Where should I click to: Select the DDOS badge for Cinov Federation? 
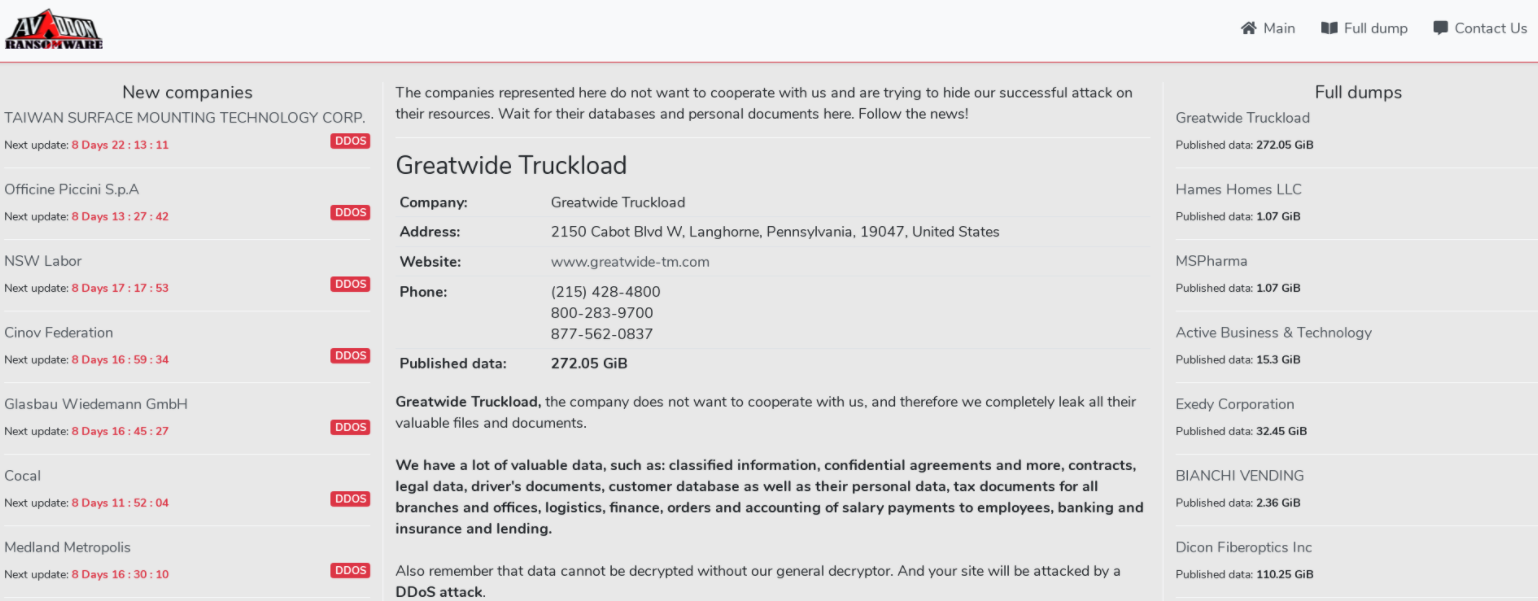tap(350, 356)
